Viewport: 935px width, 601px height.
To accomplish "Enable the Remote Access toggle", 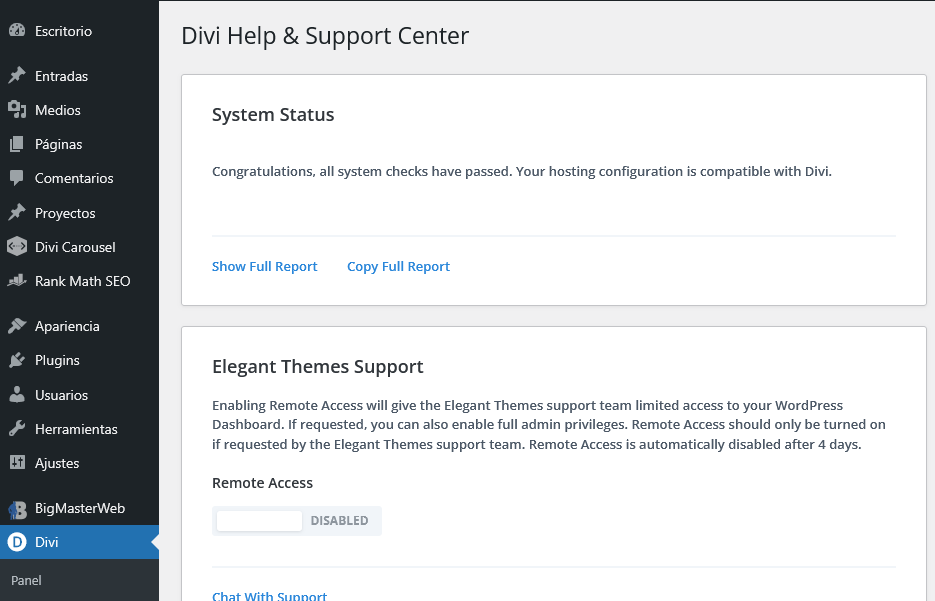I will tap(296, 521).
